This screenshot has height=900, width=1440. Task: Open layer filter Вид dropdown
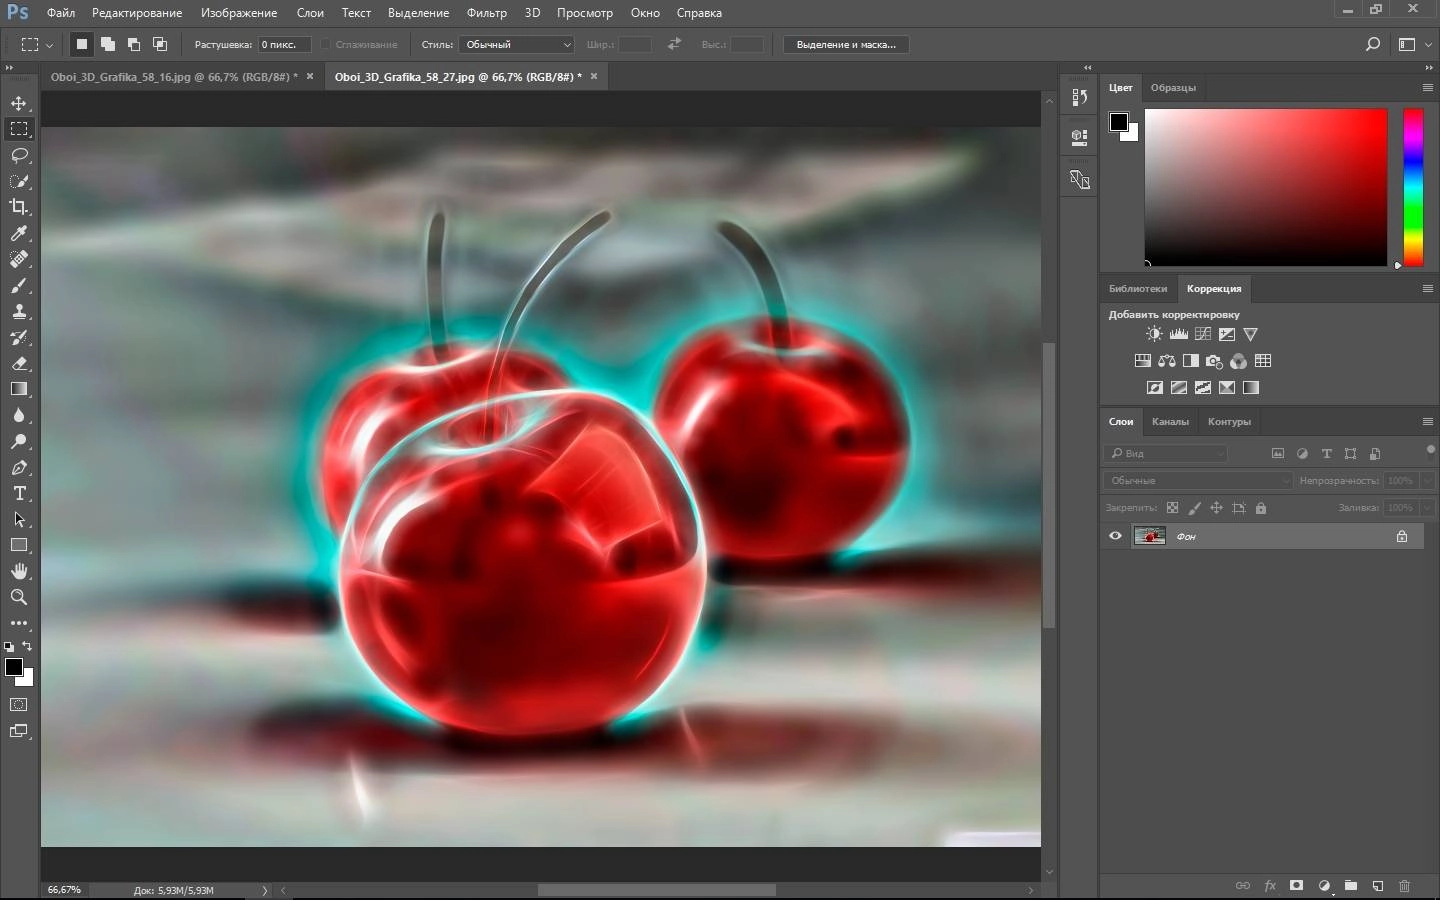point(1166,453)
